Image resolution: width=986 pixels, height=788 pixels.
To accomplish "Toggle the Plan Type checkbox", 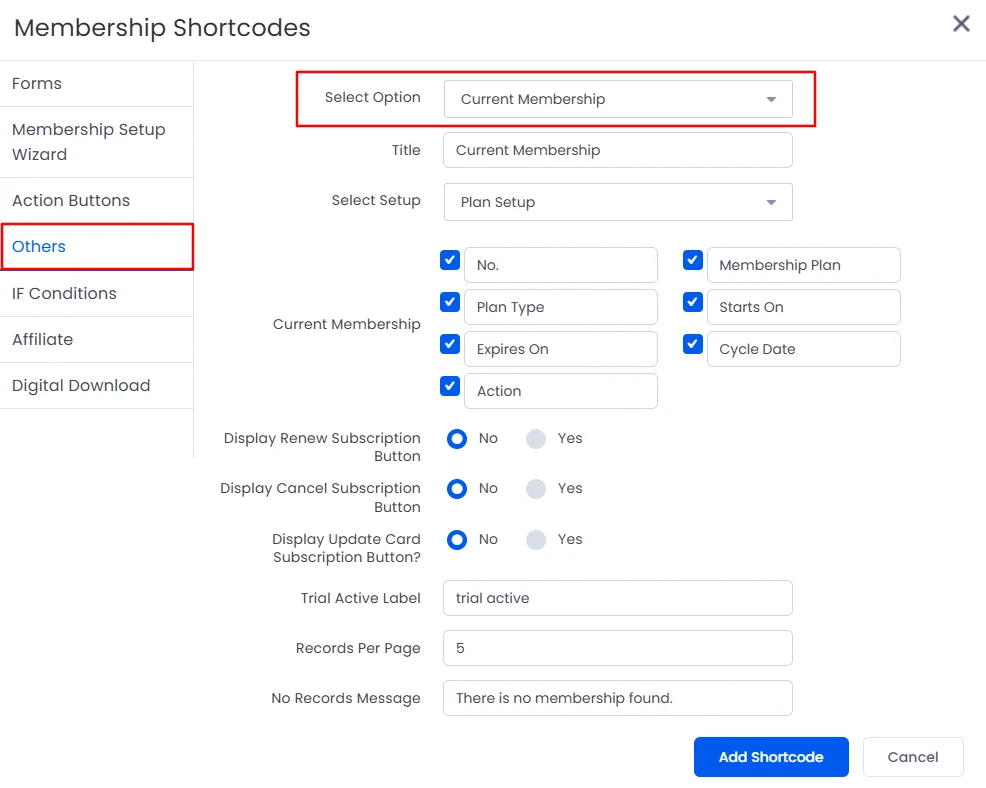I will (450, 302).
